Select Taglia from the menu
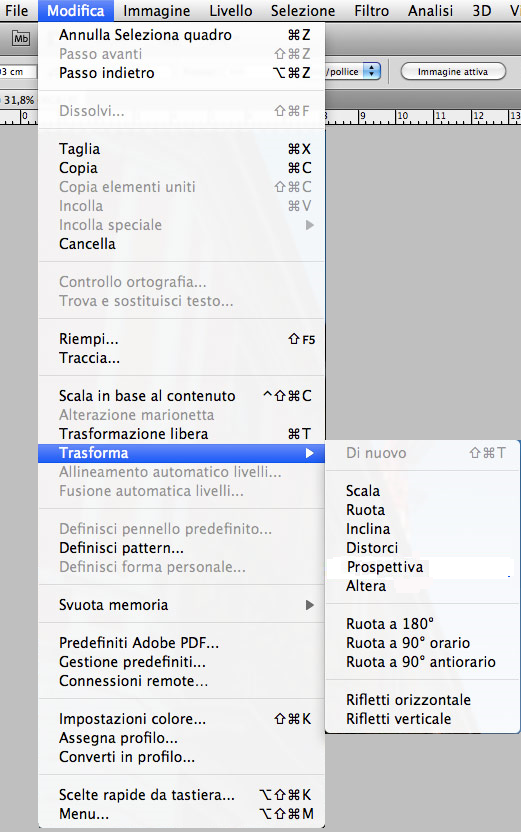Image resolution: width=521 pixels, height=832 pixels. (181, 149)
